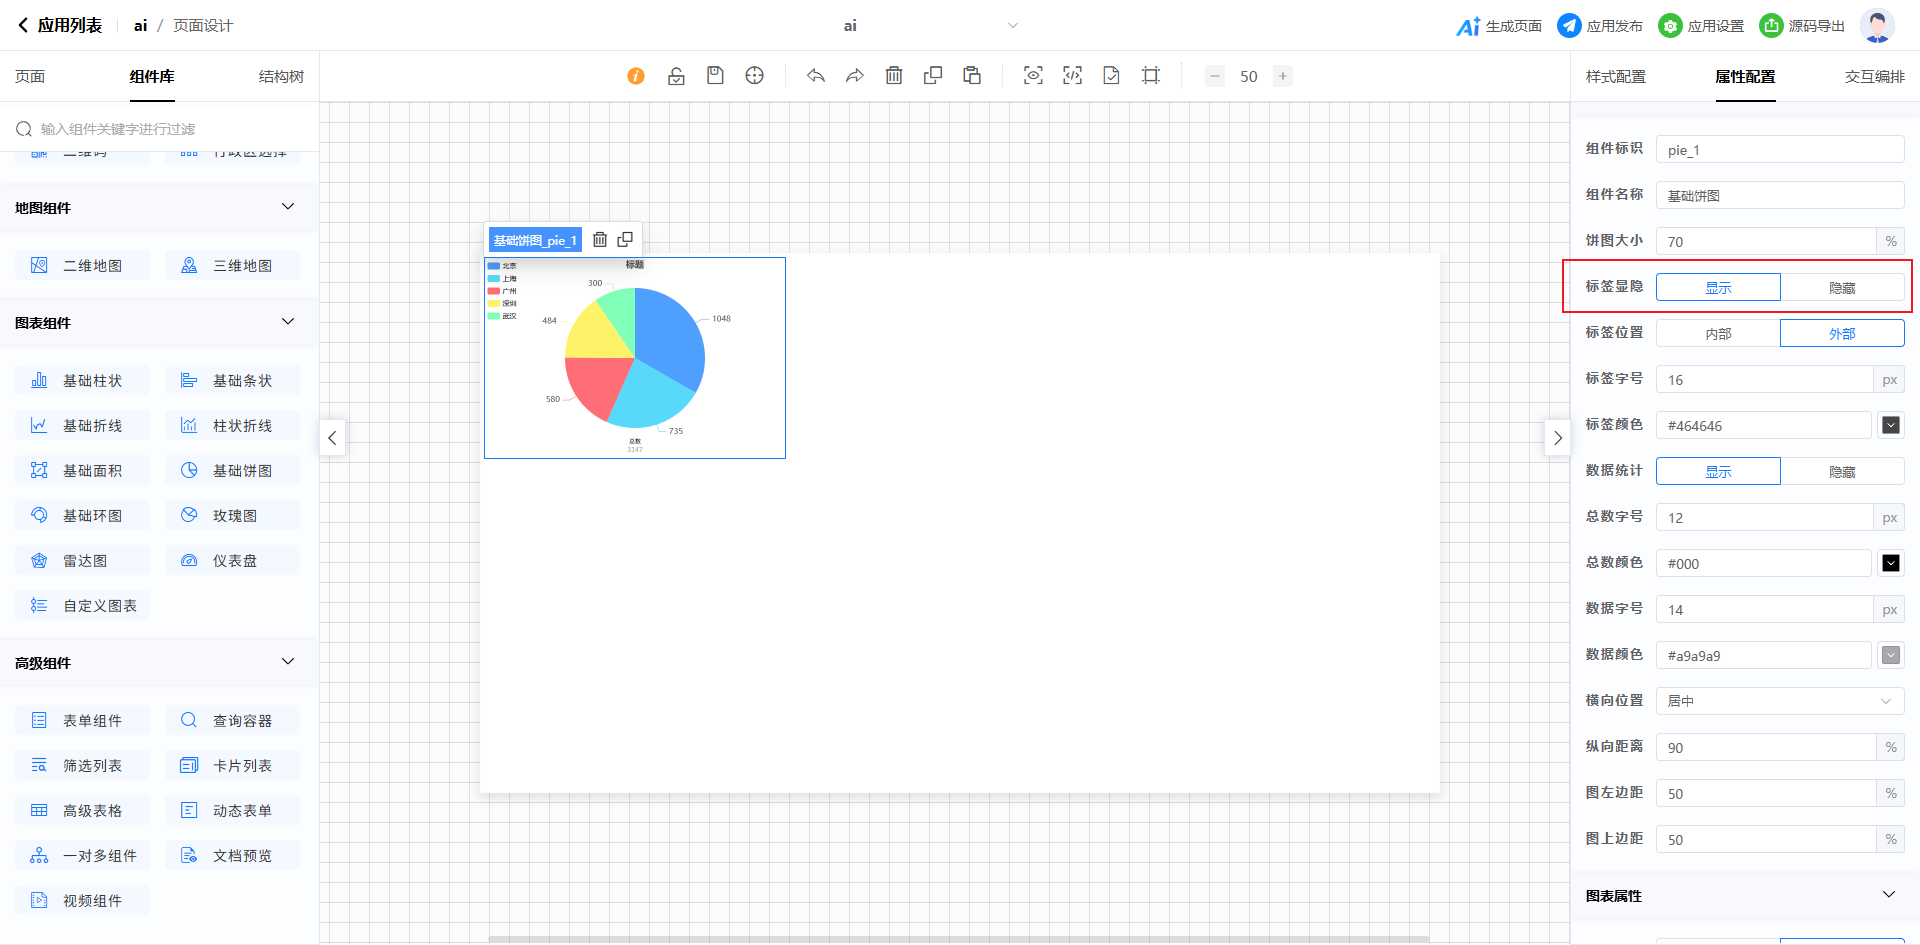Click the save icon in the toolbar

coord(715,76)
